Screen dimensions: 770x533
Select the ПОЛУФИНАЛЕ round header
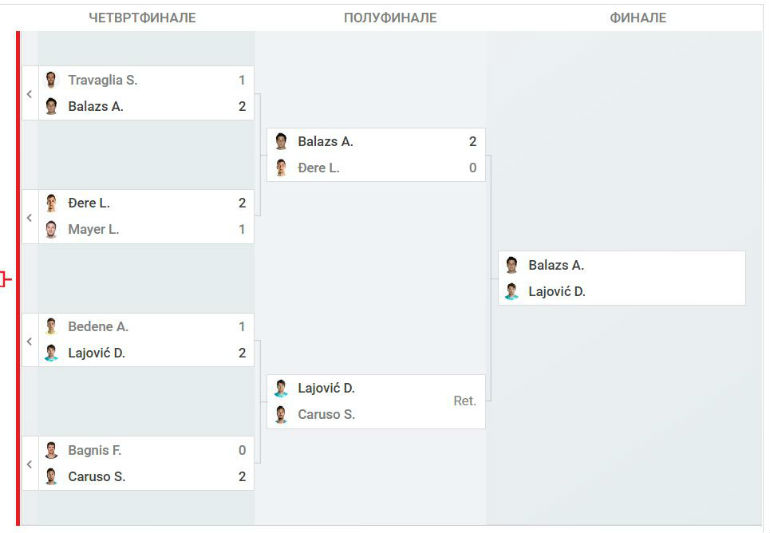(x=390, y=18)
